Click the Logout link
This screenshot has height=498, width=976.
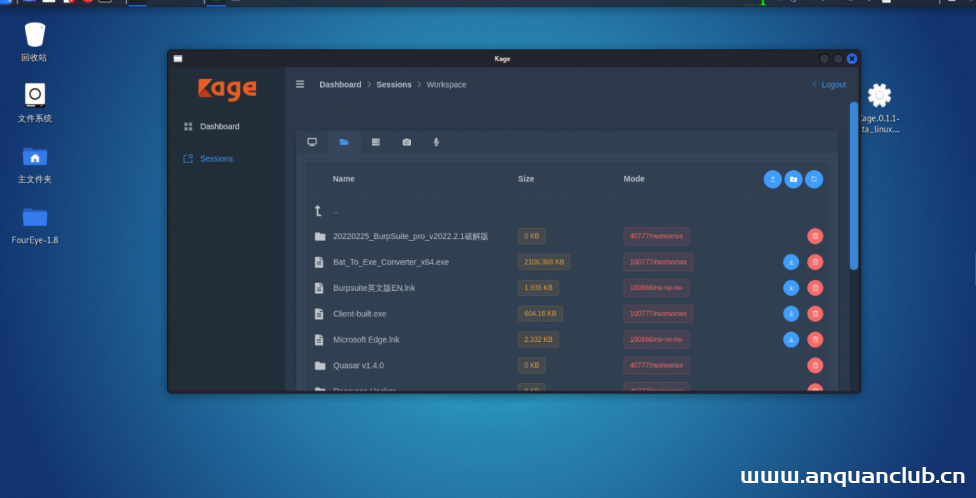tap(833, 85)
